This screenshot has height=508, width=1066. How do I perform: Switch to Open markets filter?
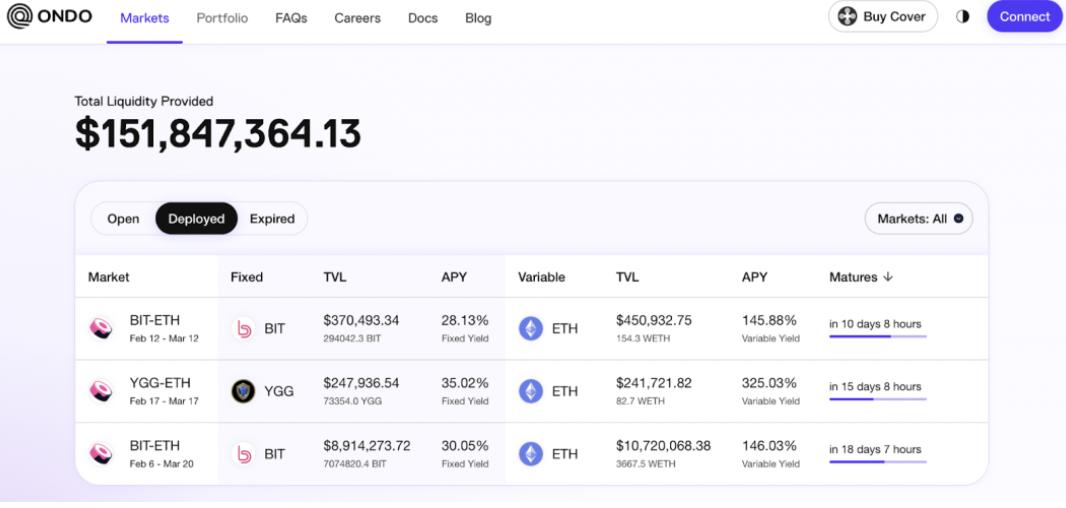tap(123, 219)
